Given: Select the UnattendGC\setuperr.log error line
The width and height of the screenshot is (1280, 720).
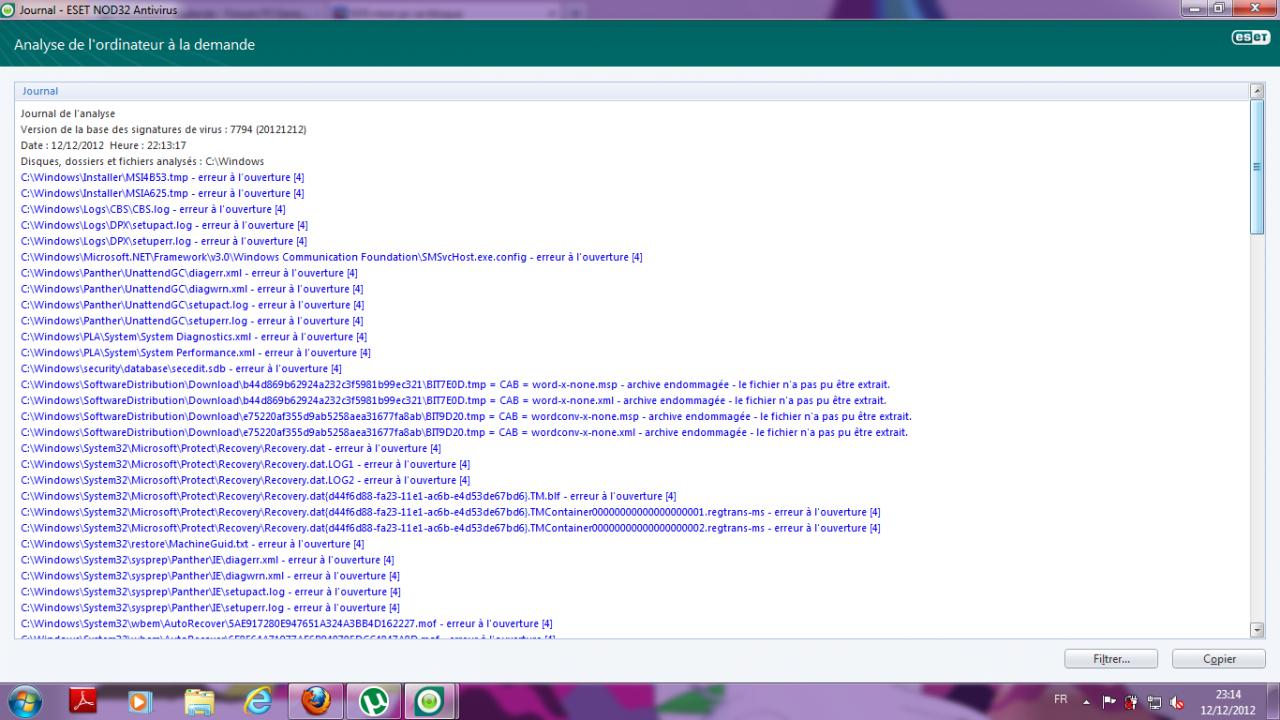Looking at the screenshot, I should coord(192,321).
